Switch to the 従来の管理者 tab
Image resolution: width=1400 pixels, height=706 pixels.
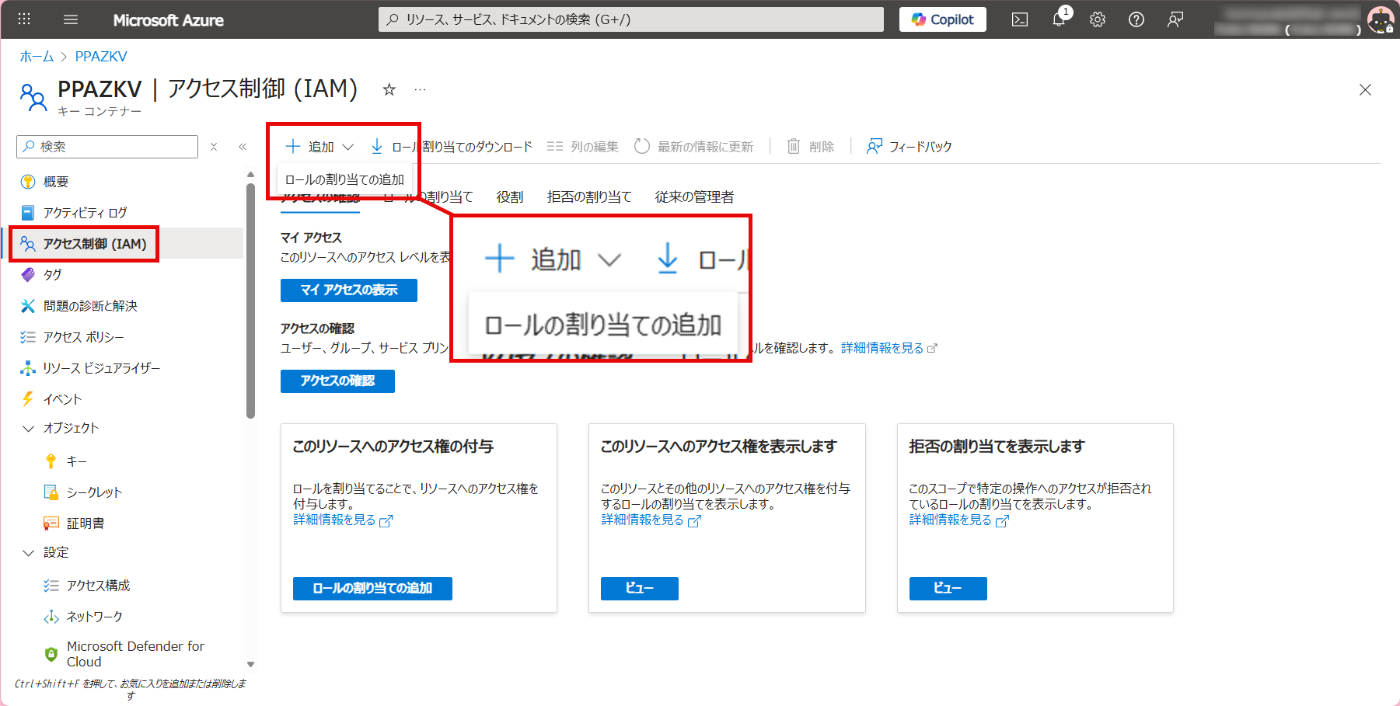pos(694,197)
